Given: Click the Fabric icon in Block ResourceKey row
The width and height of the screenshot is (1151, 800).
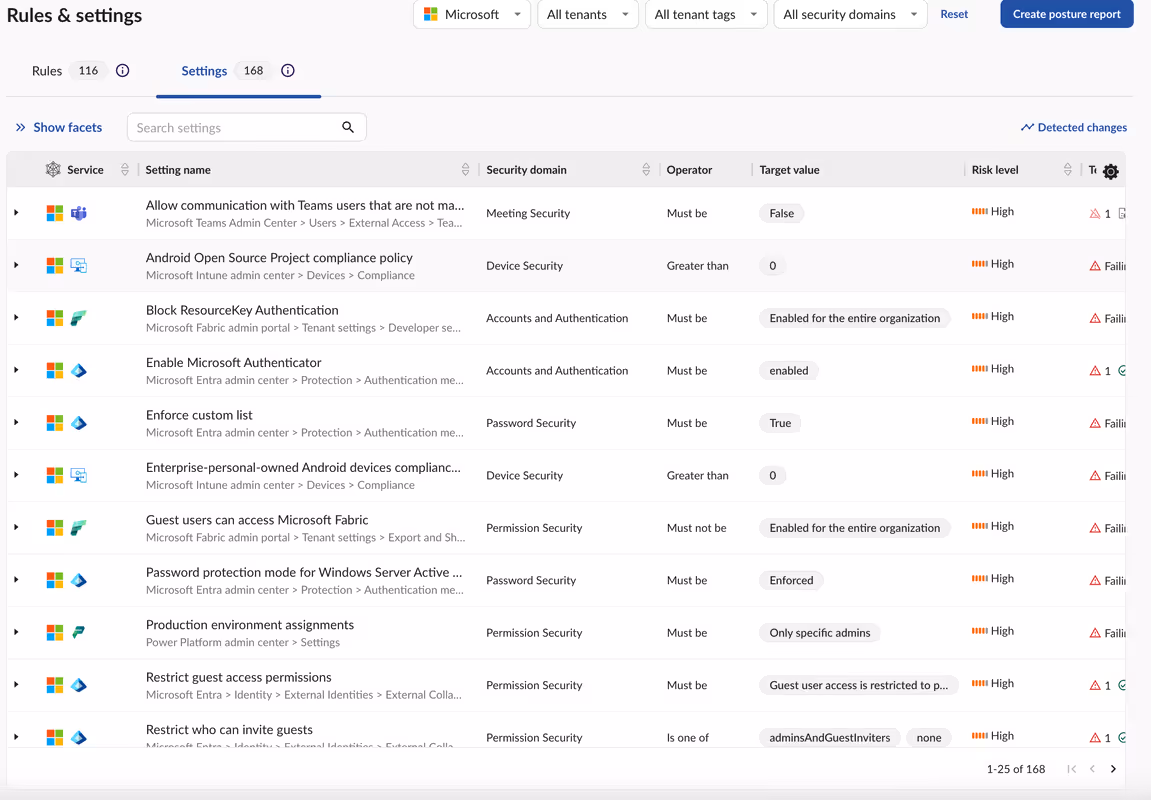Looking at the screenshot, I should 79,318.
